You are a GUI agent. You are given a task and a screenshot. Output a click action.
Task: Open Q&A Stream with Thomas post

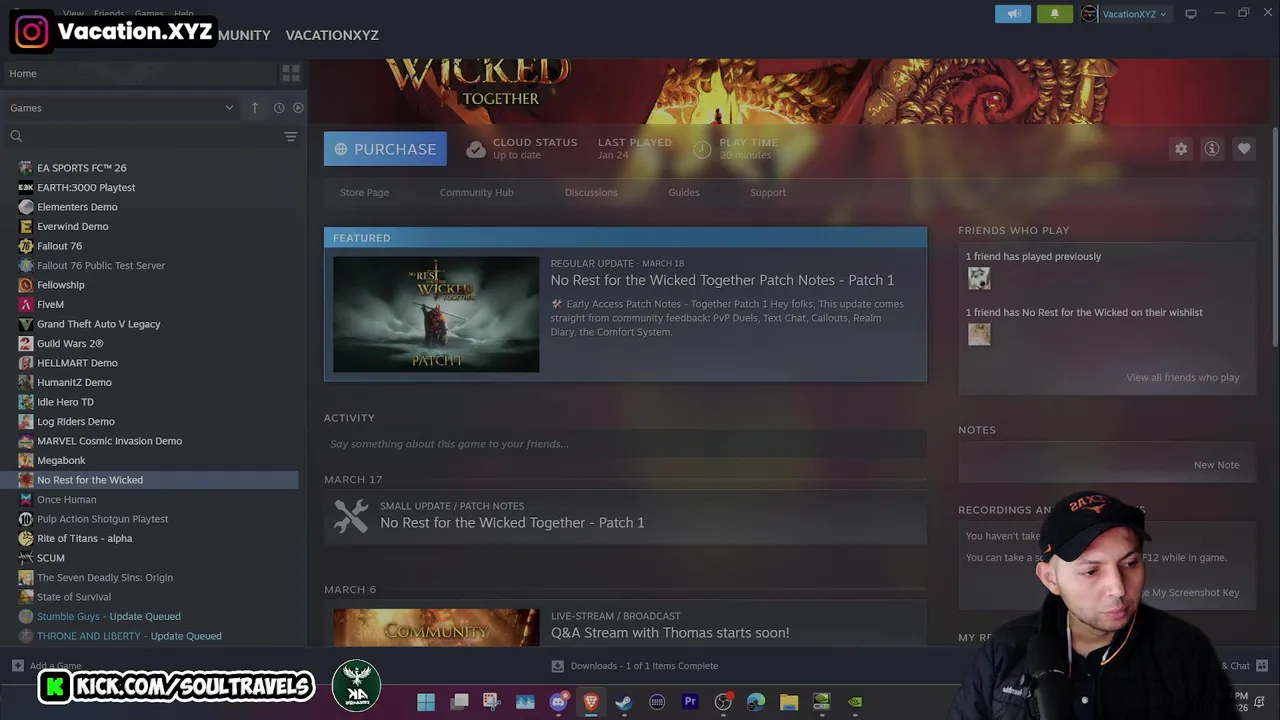coord(670,633)
